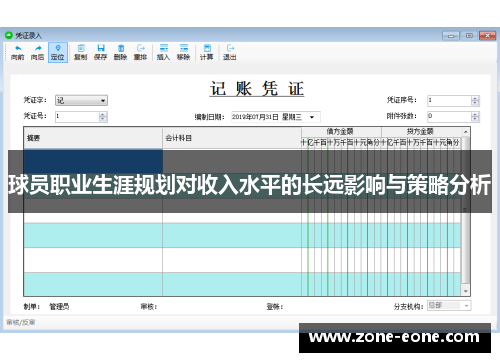Click into the 附件张数 number field
Screen dimensions: 500x362
pos(449,117)
